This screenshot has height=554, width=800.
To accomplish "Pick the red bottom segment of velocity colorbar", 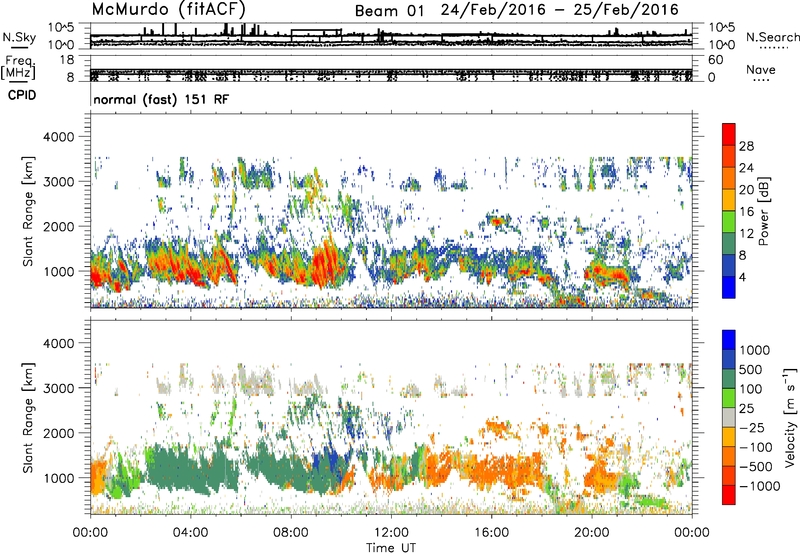I will [x=729, y=495].
